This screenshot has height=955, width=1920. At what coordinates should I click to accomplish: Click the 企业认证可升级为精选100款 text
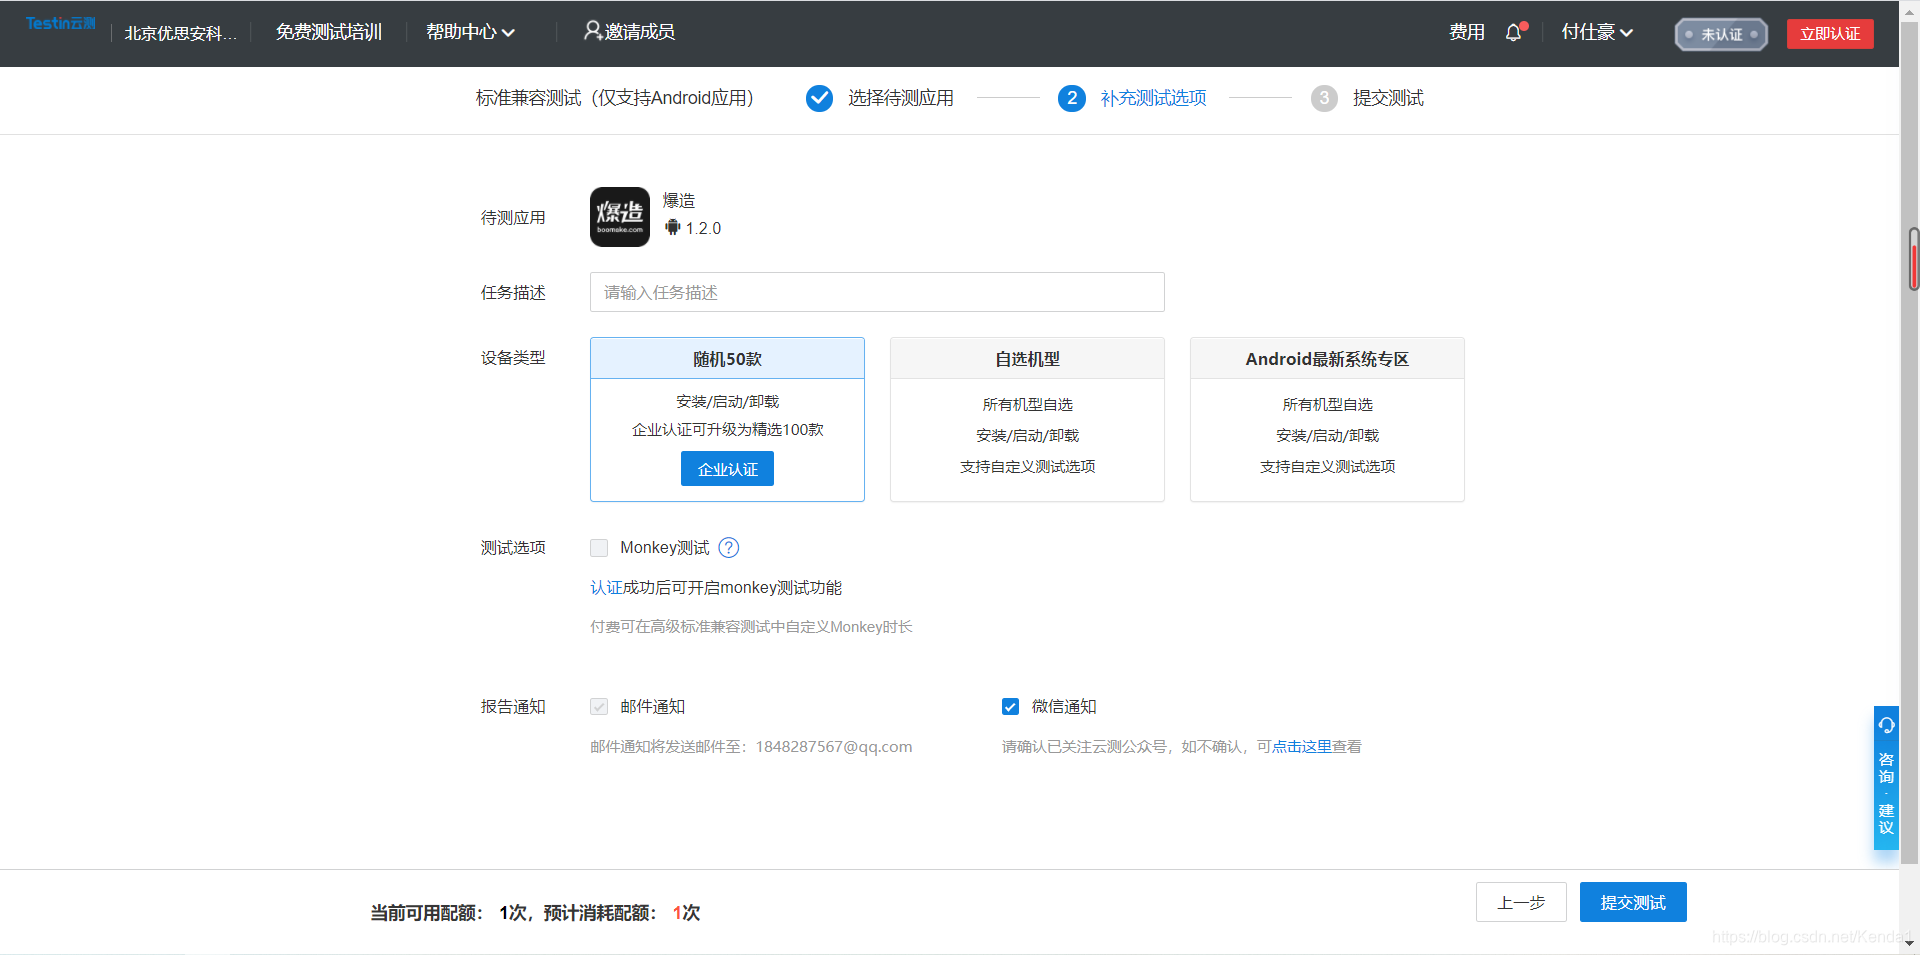tap(727, 429)
